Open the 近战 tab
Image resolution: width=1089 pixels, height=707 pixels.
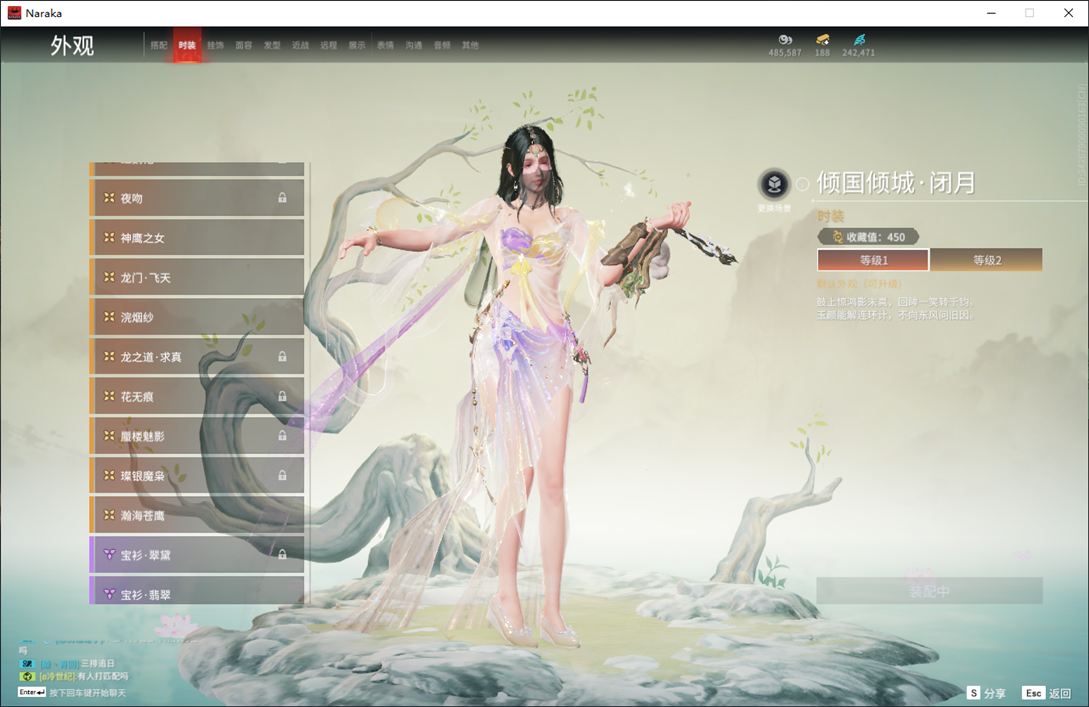[300, 45]
